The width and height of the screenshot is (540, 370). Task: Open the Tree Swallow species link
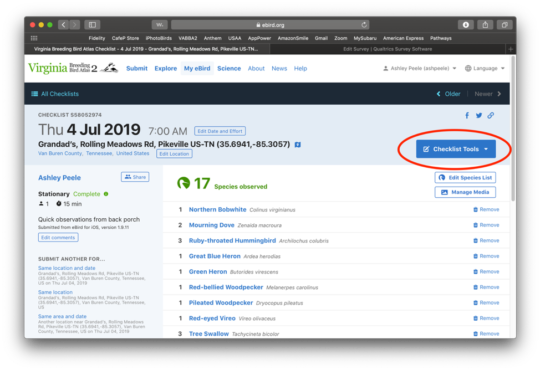point(209,333)
